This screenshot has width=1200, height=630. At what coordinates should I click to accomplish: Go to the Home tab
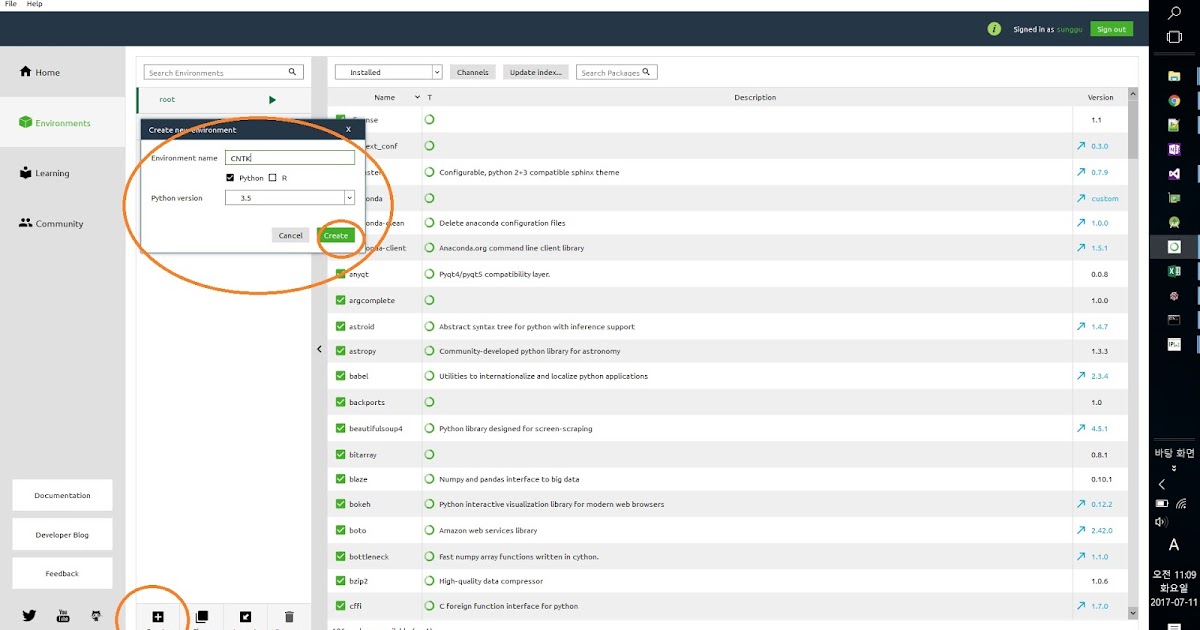62,72
